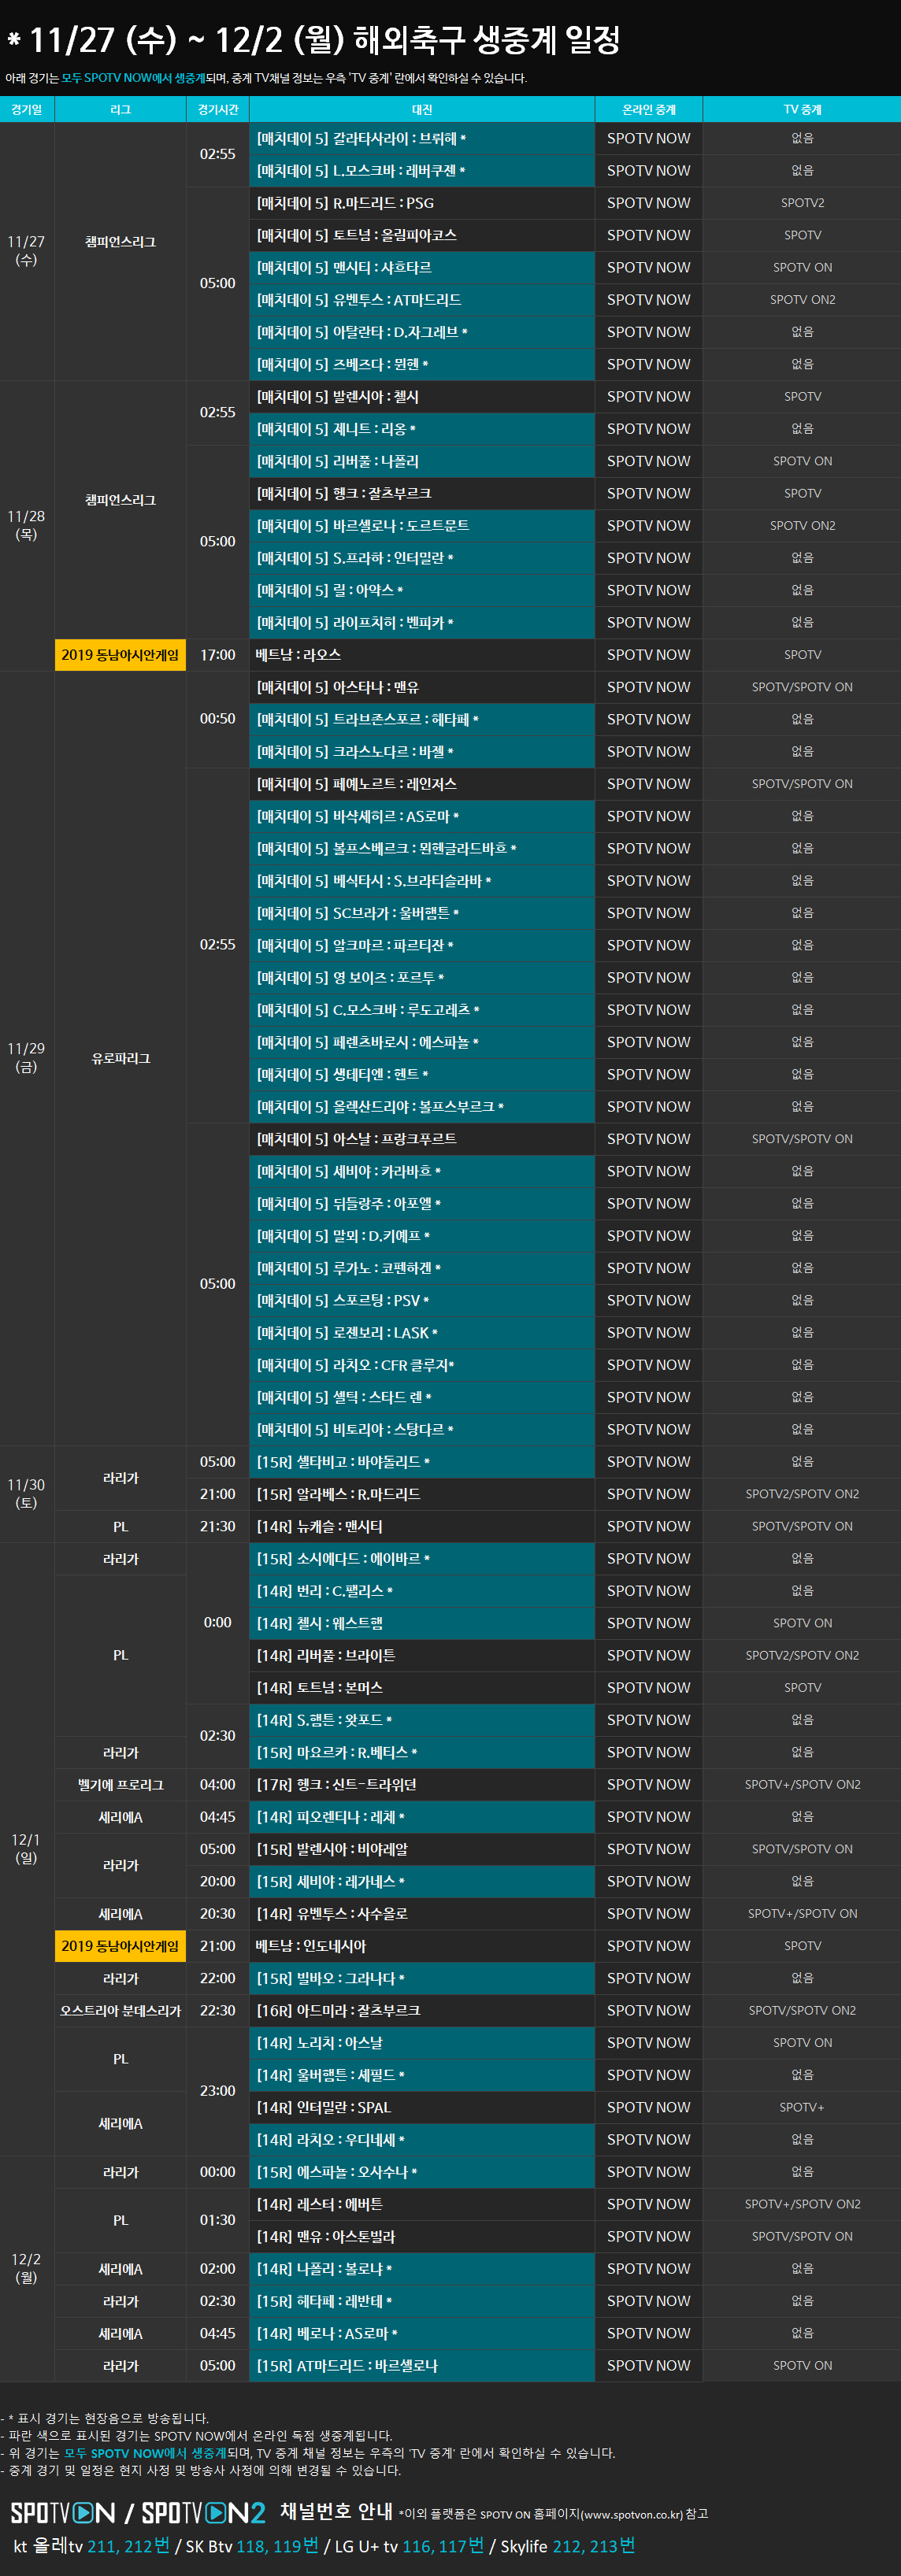901x2576 pixels.
Task: Click the 맨유 : 아스톤빌라 match row
Action: pos(422,2236)
